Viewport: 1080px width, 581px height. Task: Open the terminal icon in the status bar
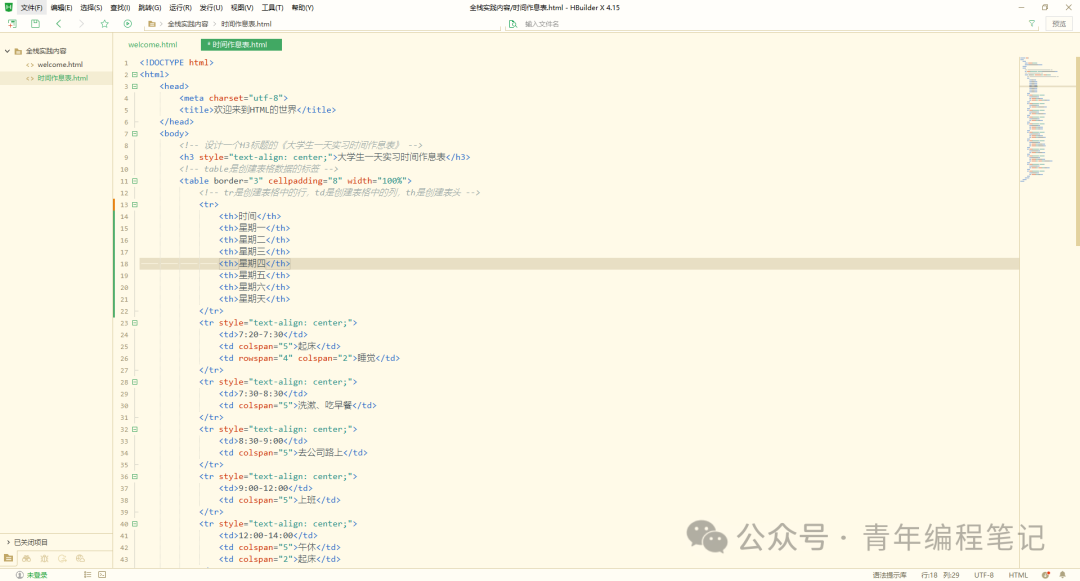tap(102, 574)
